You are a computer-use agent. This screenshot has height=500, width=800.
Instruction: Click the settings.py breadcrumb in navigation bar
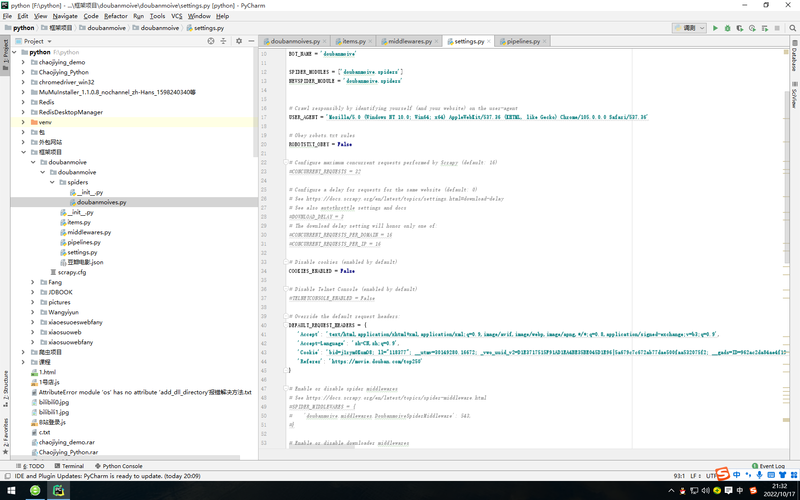point(205,28)
